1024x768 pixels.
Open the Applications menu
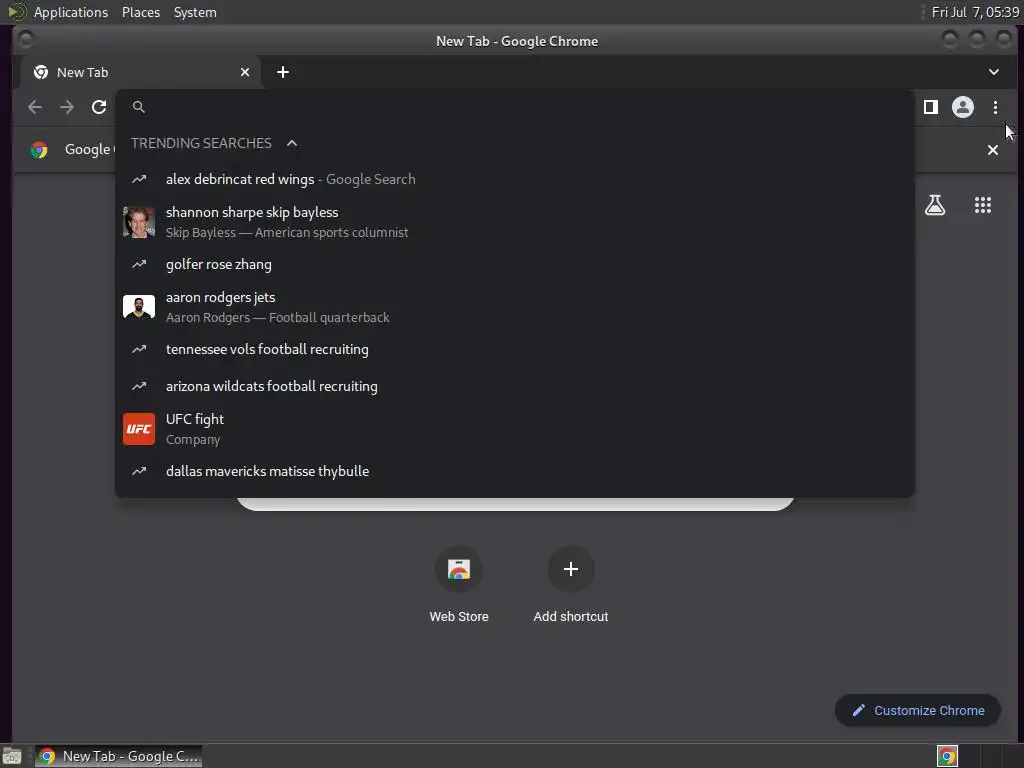(71, 12)
